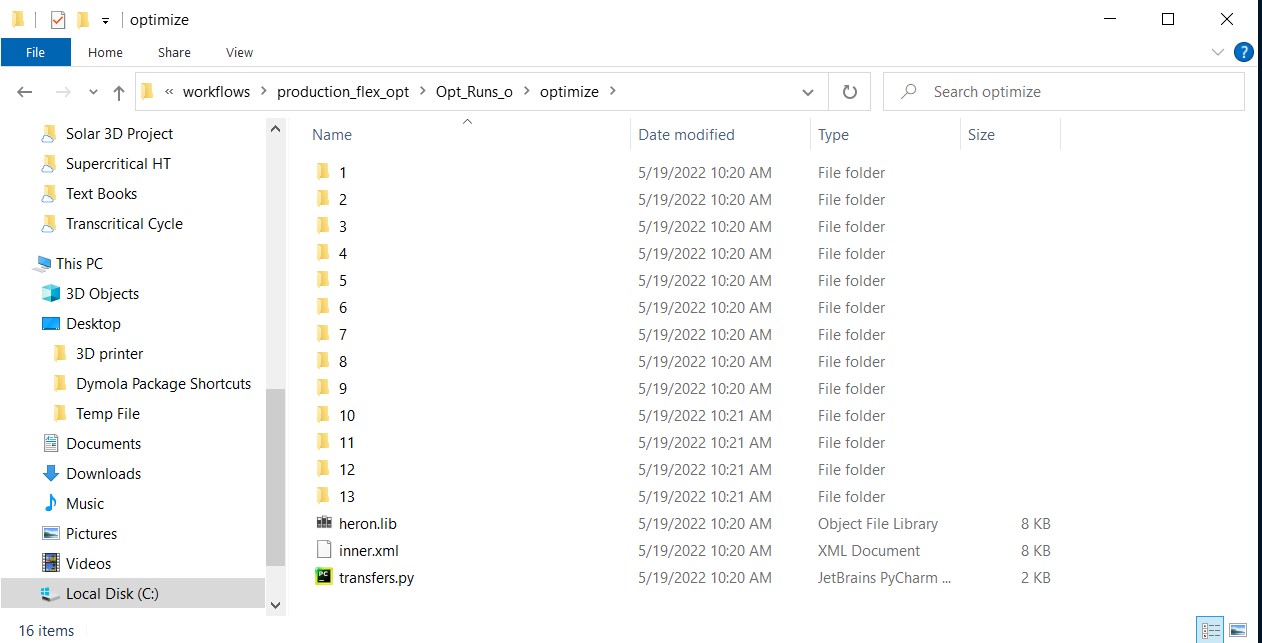The image size is (1262, 643).
Task: Switch to large thumbnails view in status bar
Action: [1240, 629]
